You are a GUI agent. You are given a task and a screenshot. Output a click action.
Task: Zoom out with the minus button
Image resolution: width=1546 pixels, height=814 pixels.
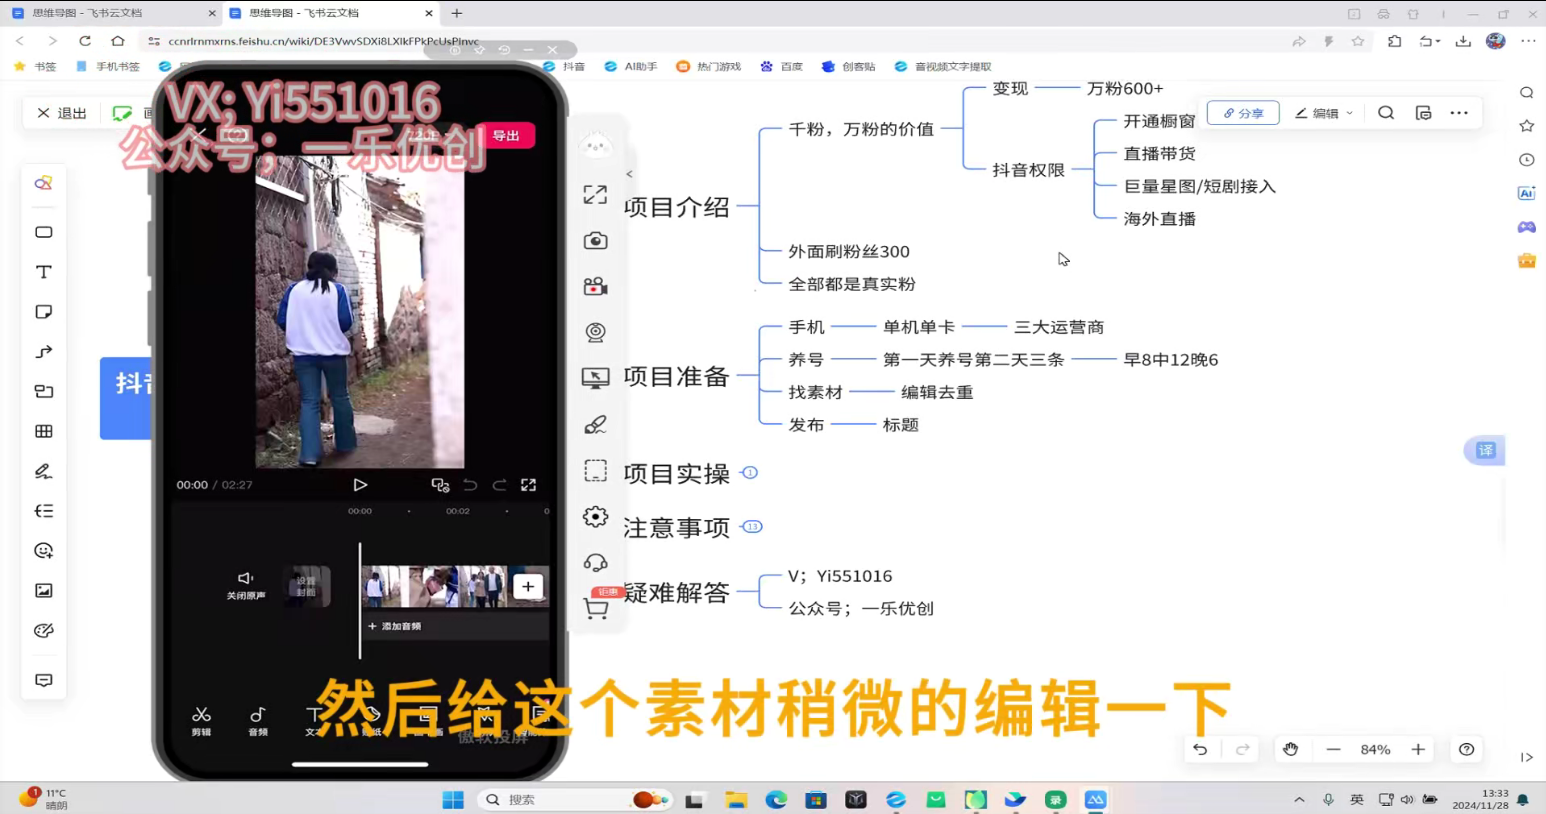tap(1333, 749)
